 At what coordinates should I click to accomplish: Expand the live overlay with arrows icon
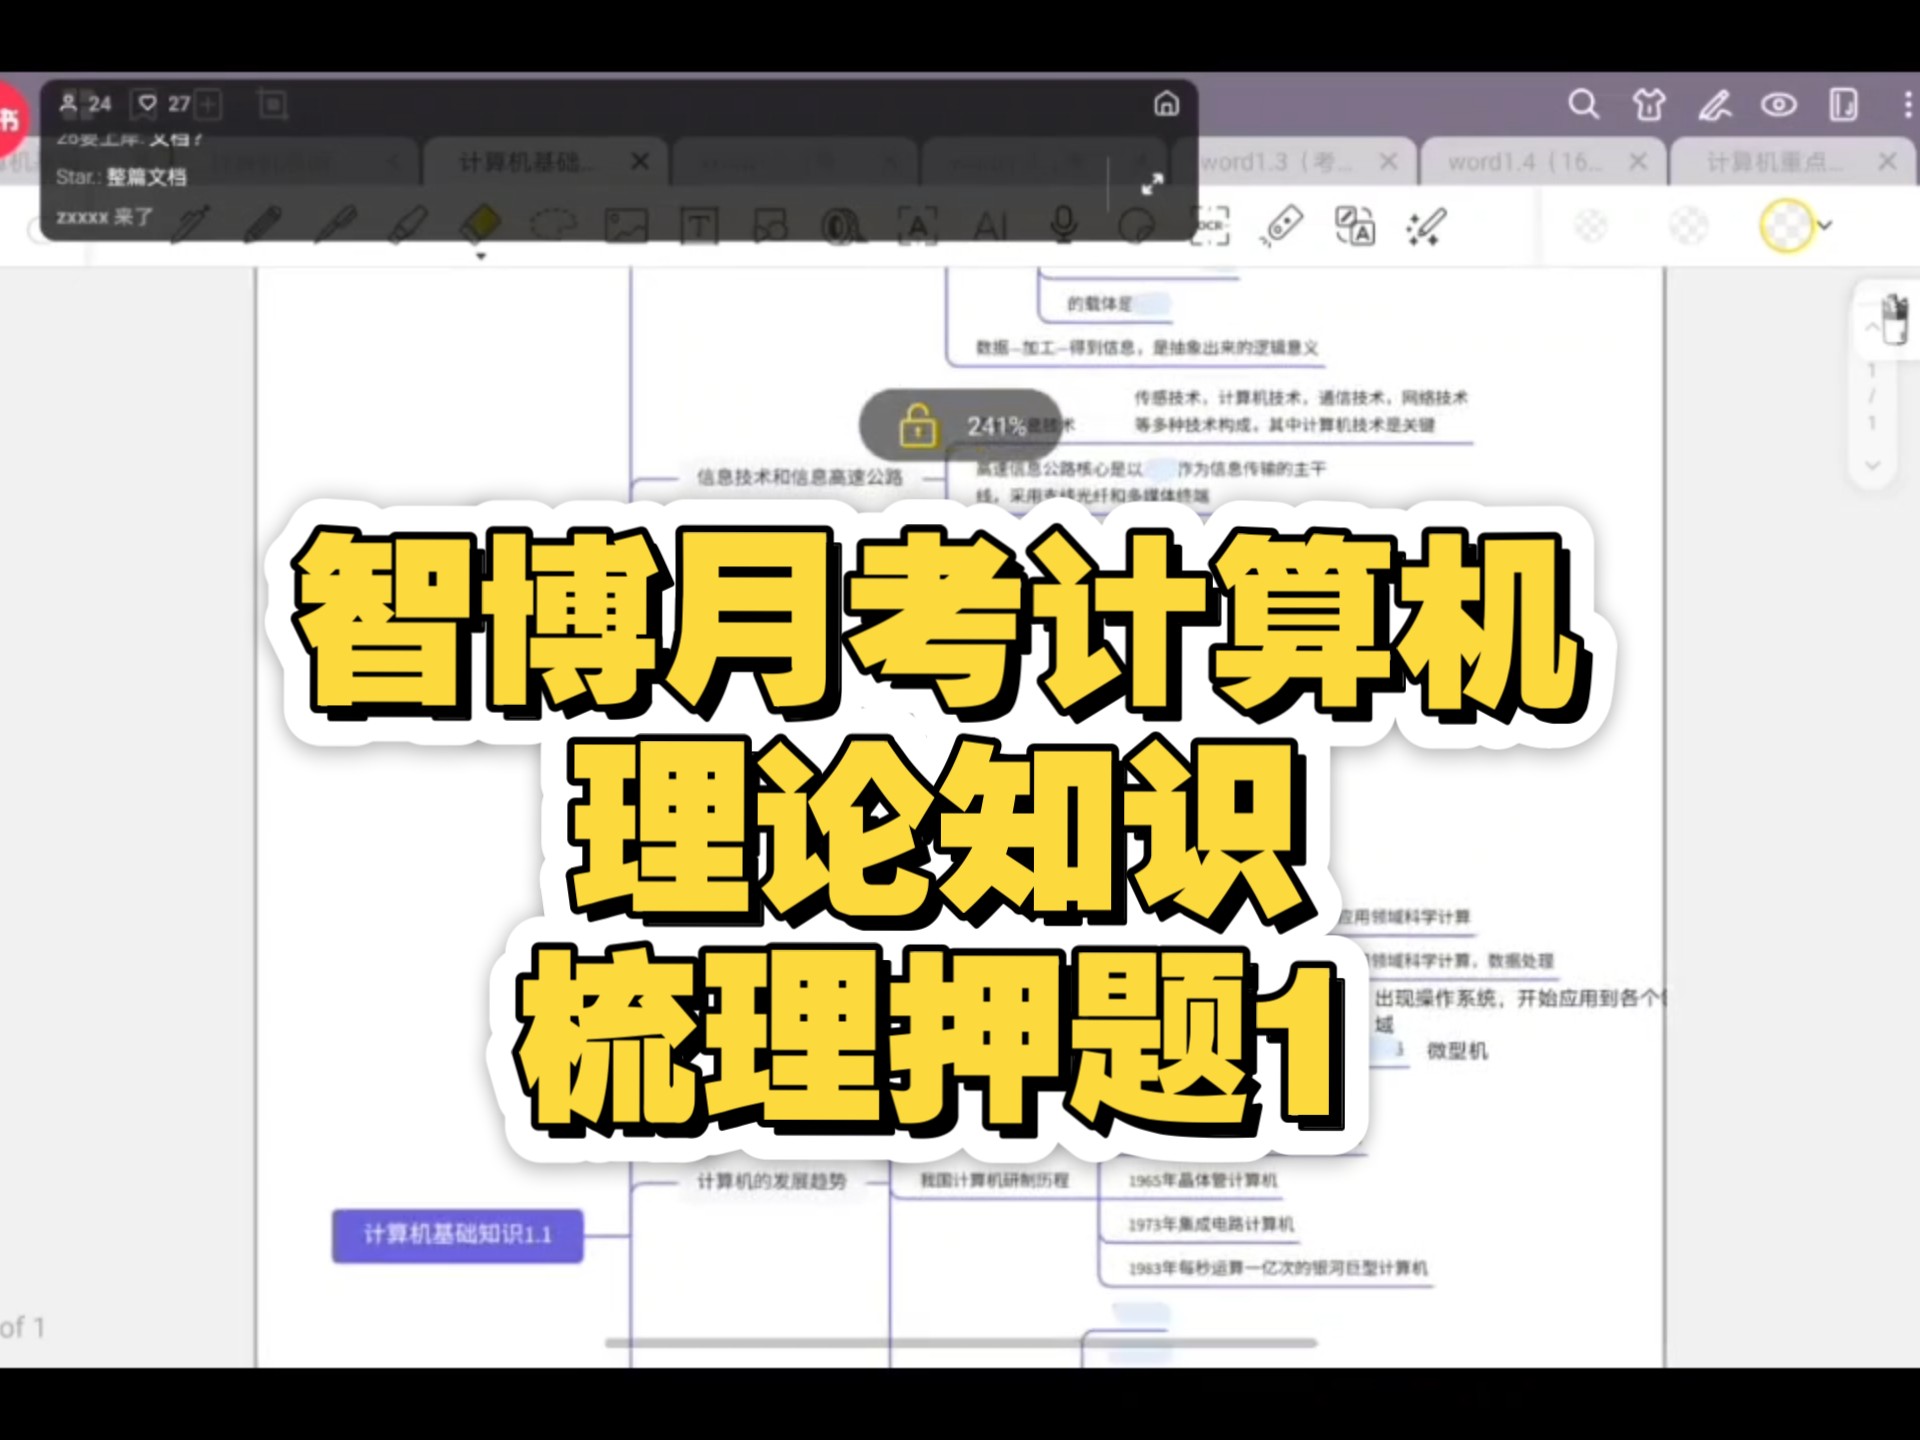[1152, 184]
